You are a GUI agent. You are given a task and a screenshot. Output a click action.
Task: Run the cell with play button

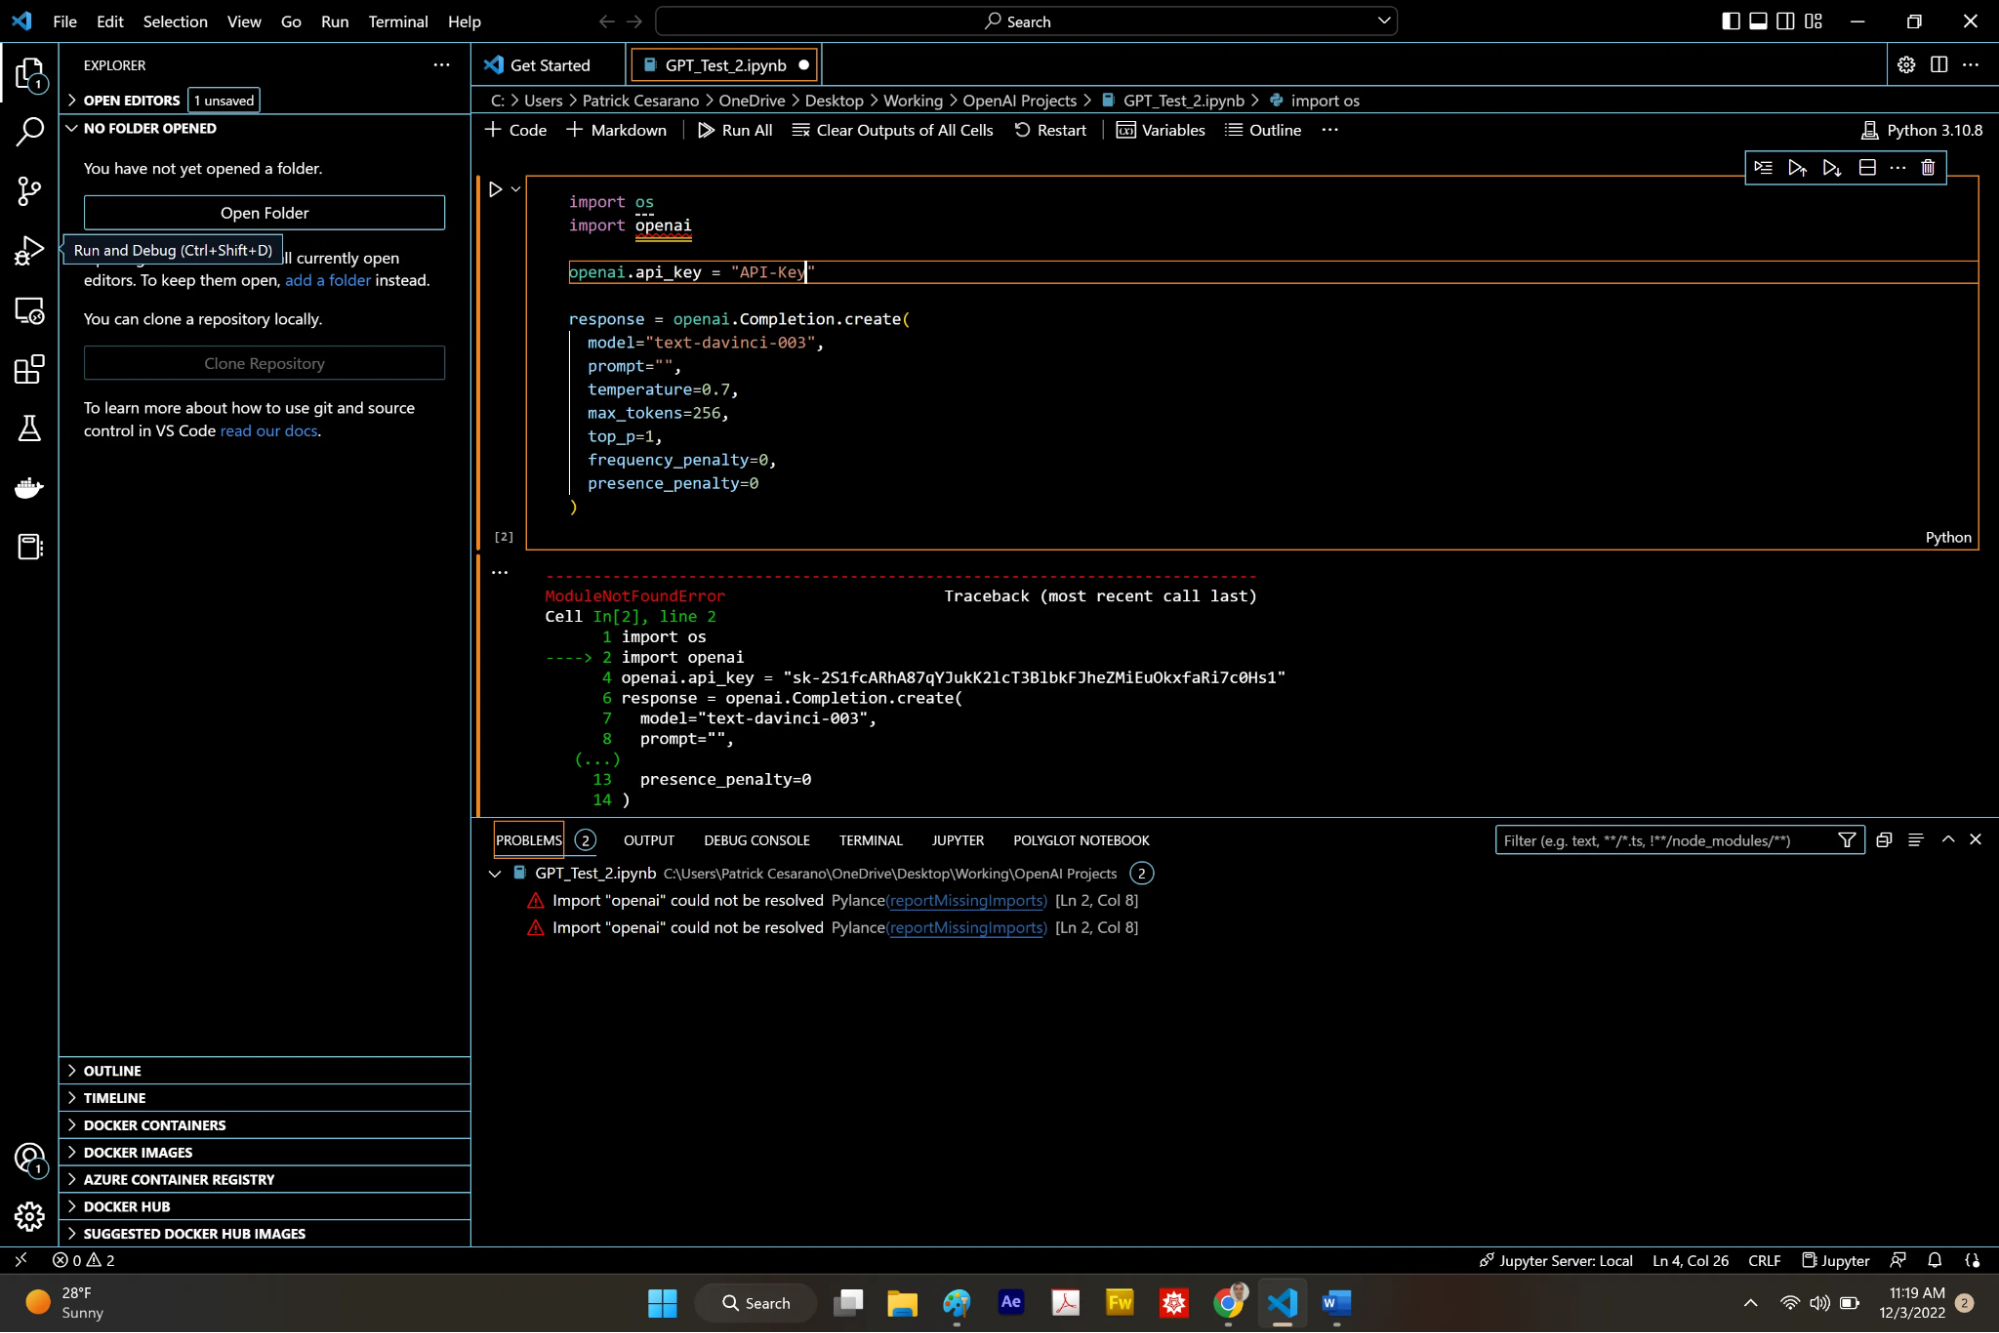(495, 189)
